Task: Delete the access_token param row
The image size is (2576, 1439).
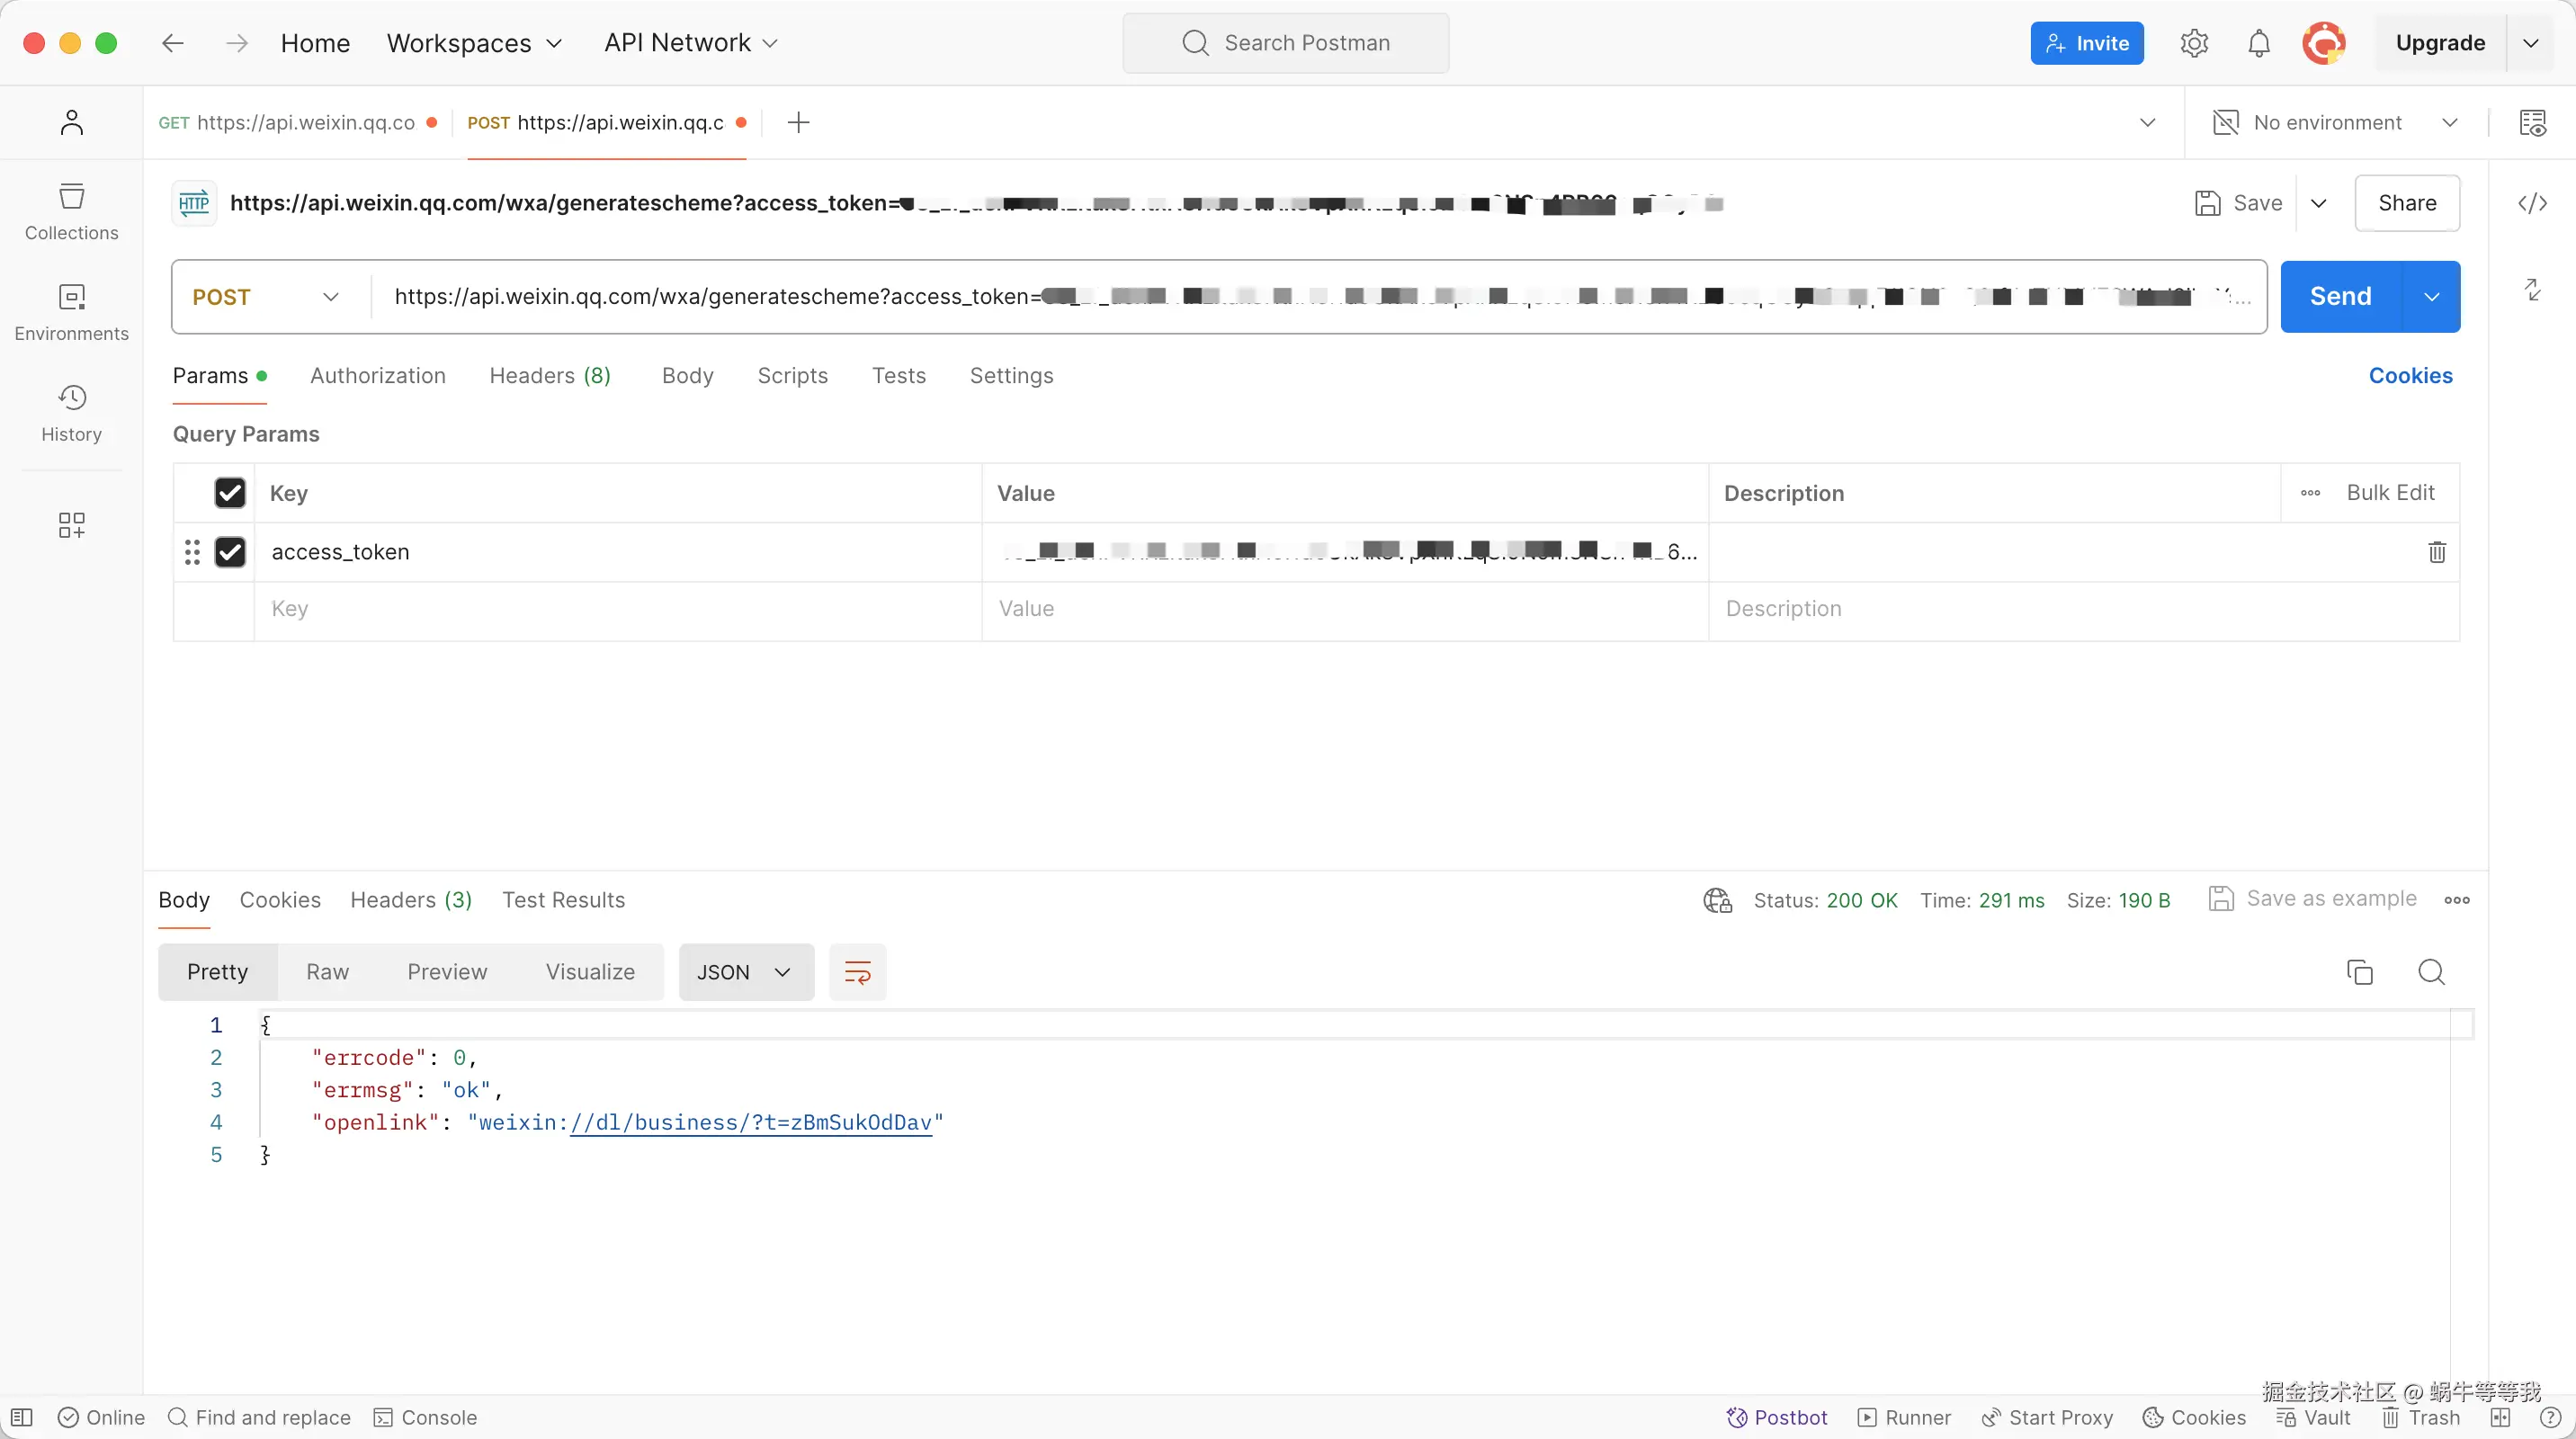Action: 2436,552
